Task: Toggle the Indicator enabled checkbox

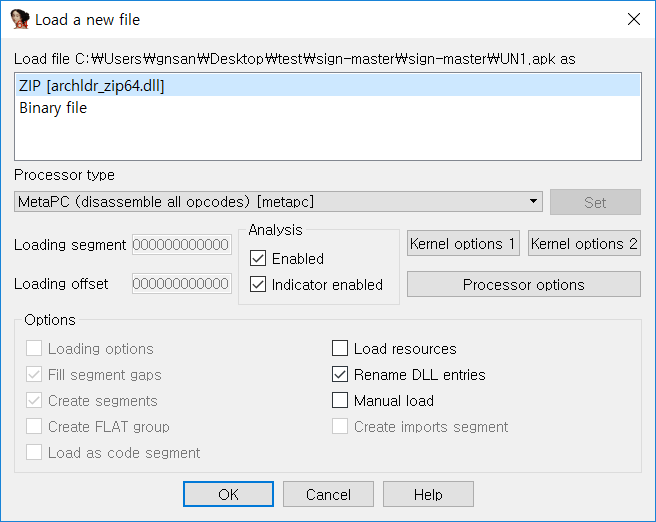Action: pos(258,284)
